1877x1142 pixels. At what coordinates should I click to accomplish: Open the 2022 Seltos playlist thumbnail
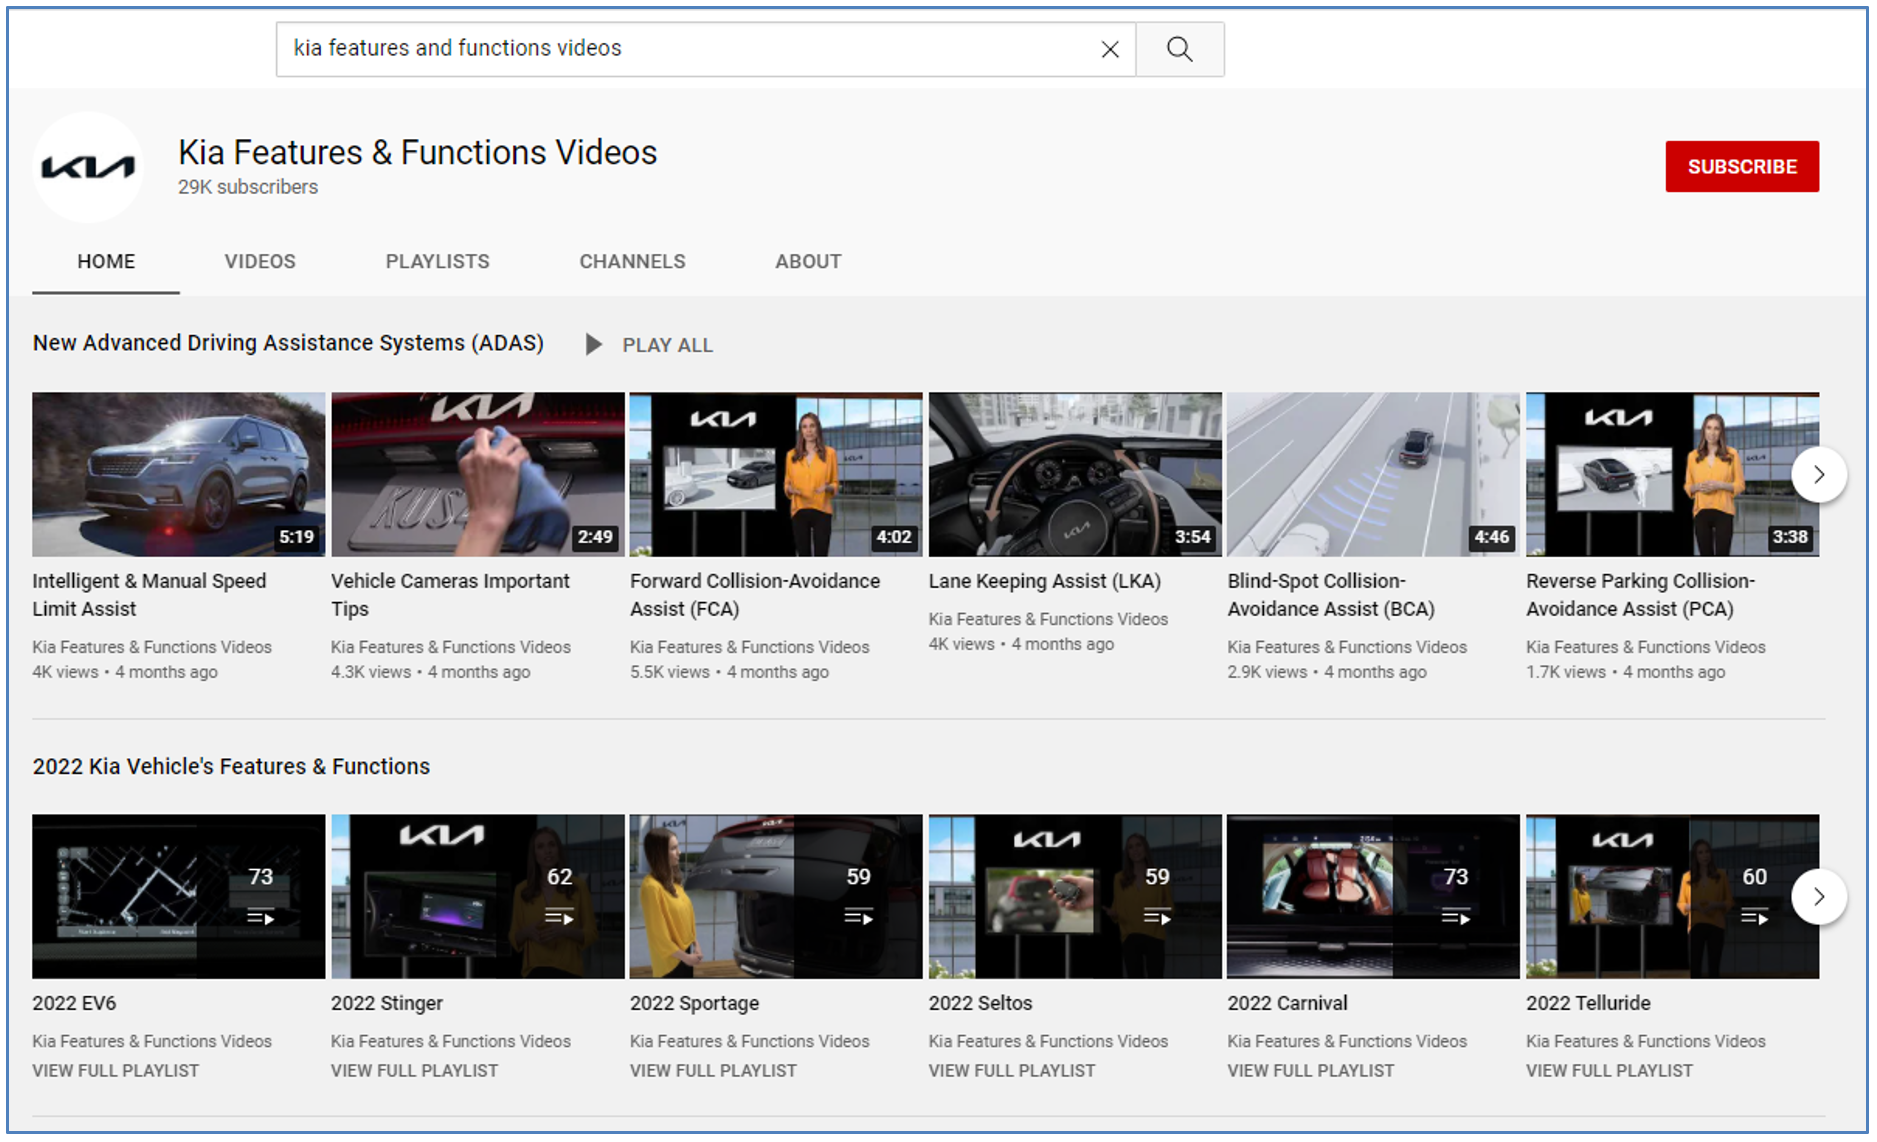pos(1075,896)
